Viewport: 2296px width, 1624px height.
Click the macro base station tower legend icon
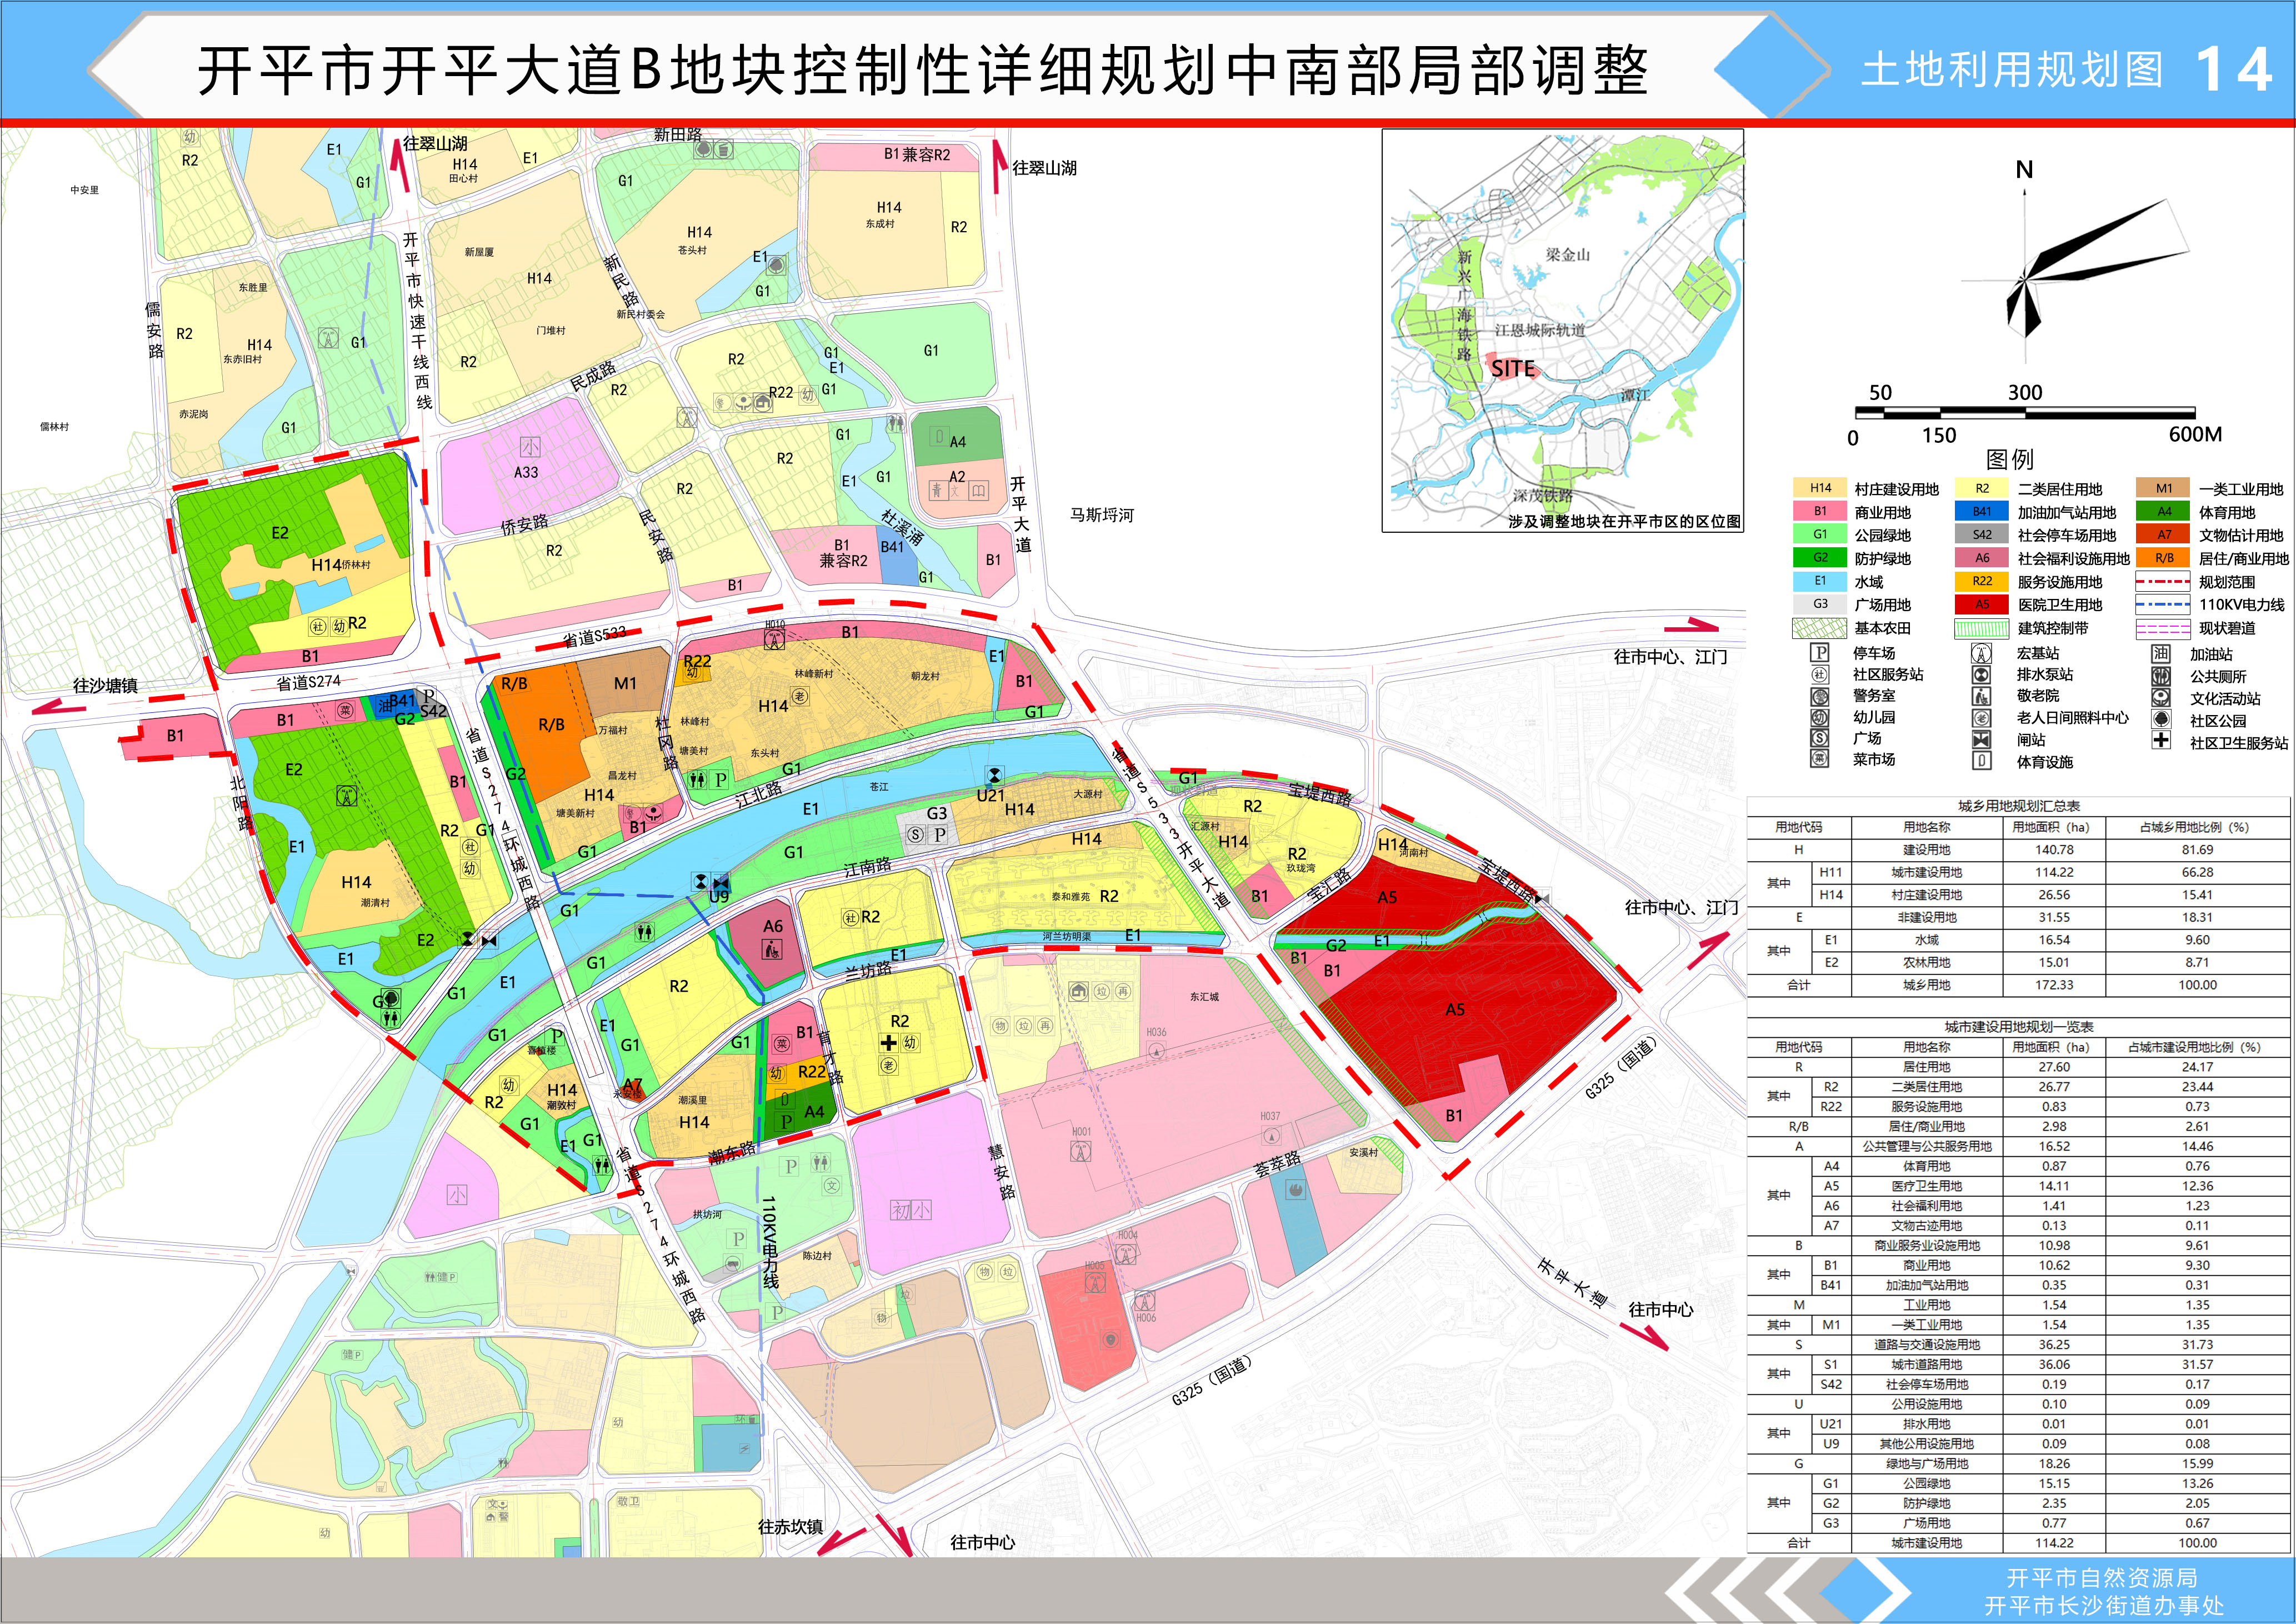[x=1981, y=653]
